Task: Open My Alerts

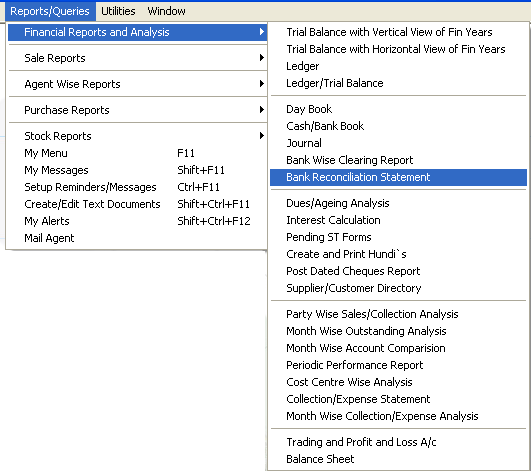Action: pyautogui.click(x=137, y=221)
